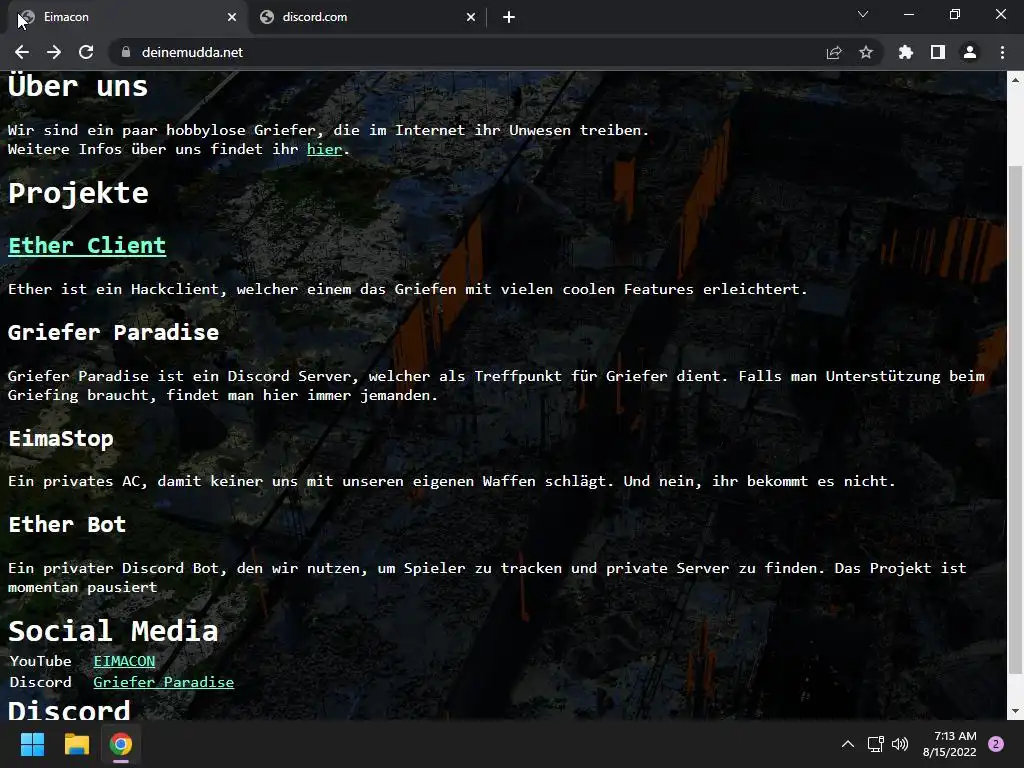1024x768 pixels.
Task: Bookmark this tab with the star
Action: pos(866,52)
